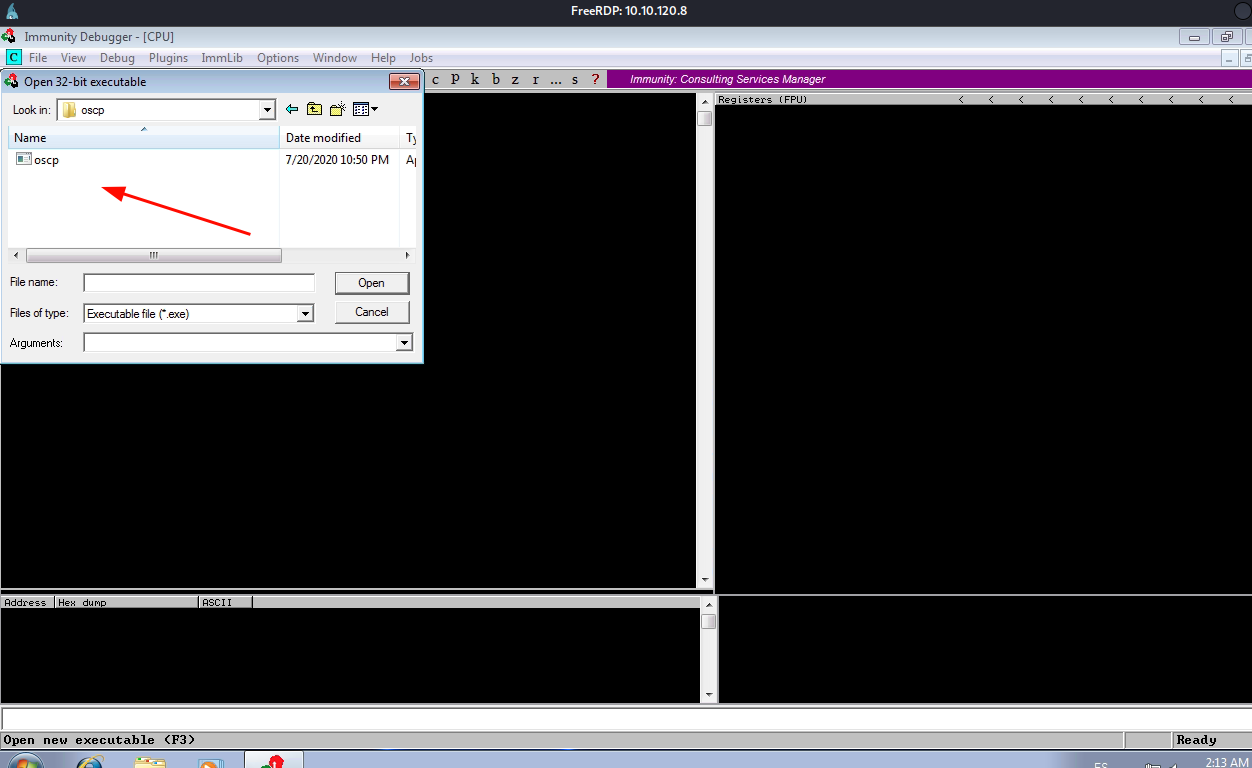Click disassembly pane scroll-up arrow
Screen dimensions: 1252x768
click(x=705, y=100)
